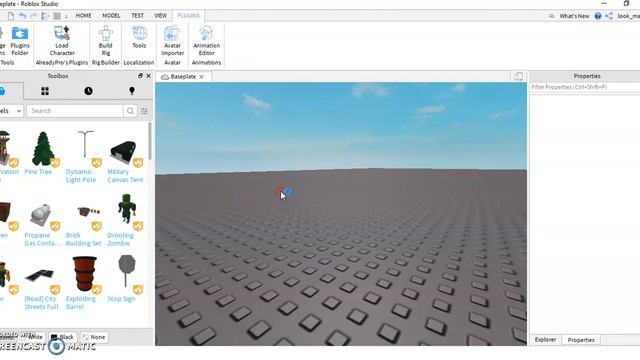Open the Toolbox Marketplace tab
Image resolution: width=640 pixels, height=360 pixels.
[3, 91]
